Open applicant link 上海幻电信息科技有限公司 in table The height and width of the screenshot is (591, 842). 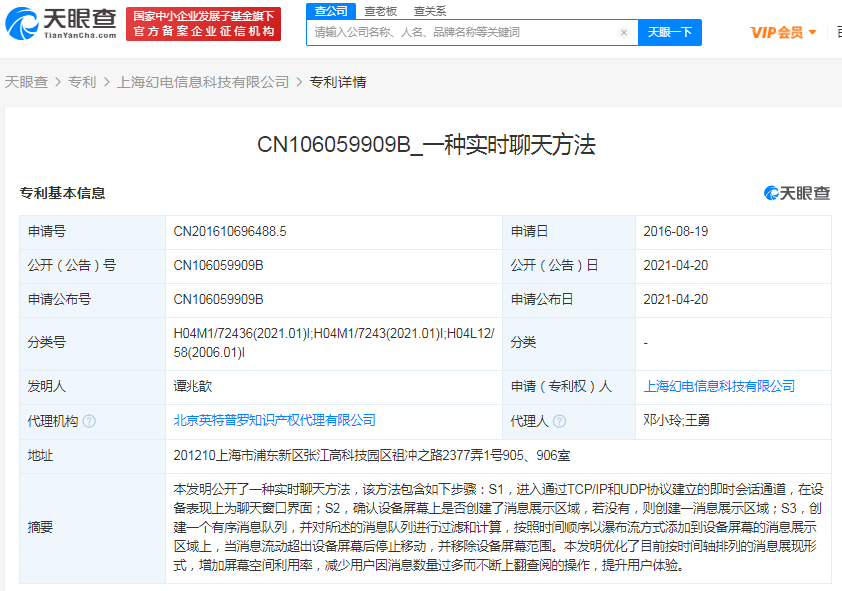(x=719, y=386)
